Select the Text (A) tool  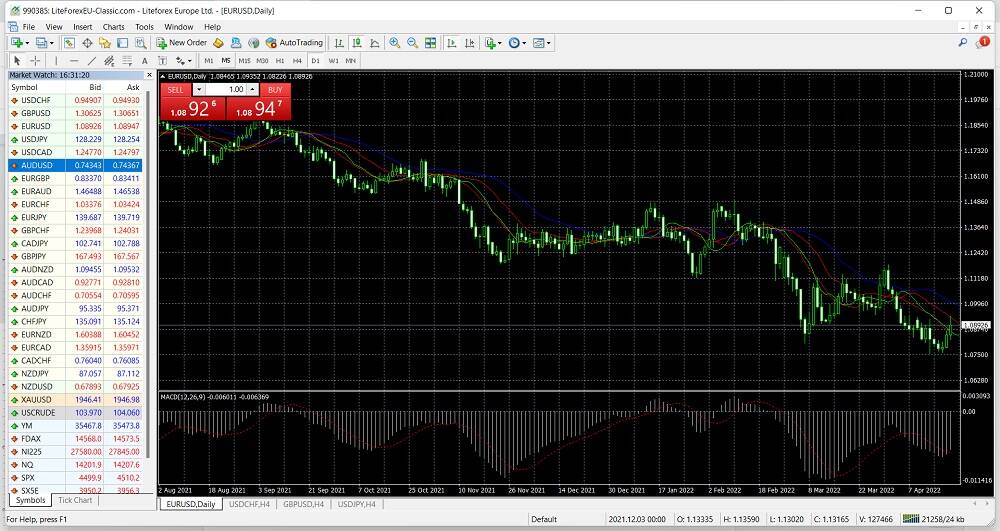[x=145, y=61]
